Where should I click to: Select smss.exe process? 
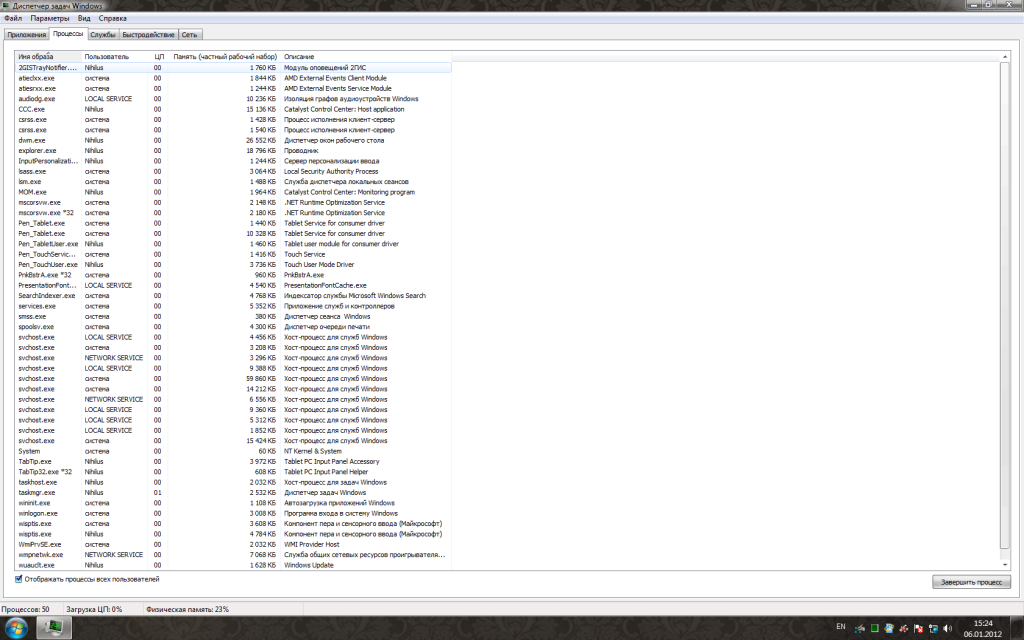tap(233, 317)
